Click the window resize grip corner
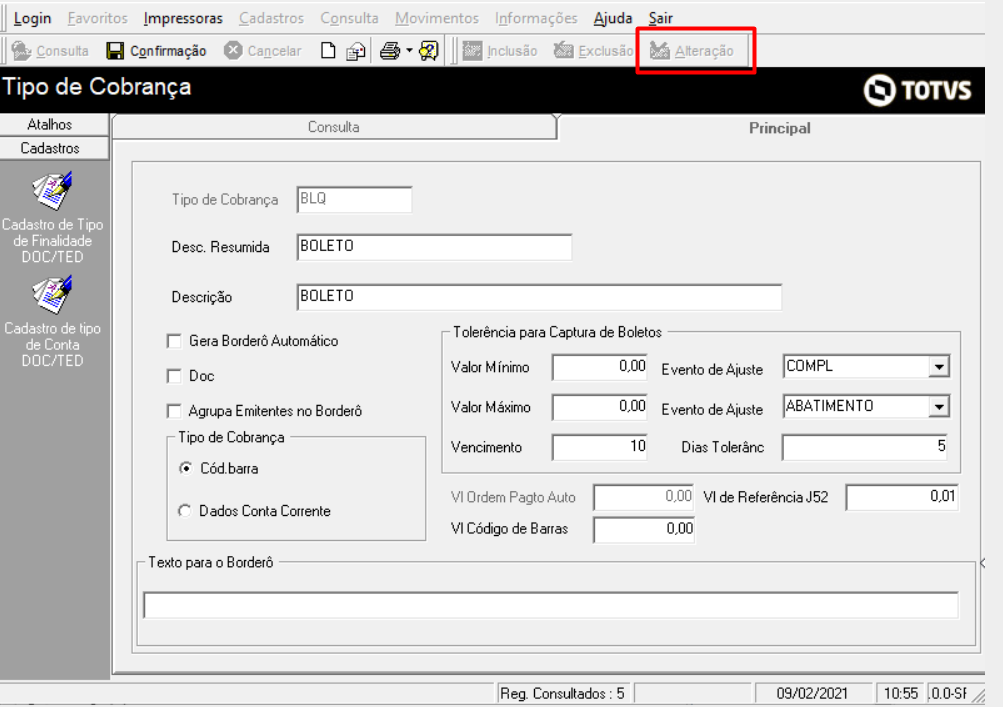The width and height of the screenshot is (1003, 707). coord(978,694)
